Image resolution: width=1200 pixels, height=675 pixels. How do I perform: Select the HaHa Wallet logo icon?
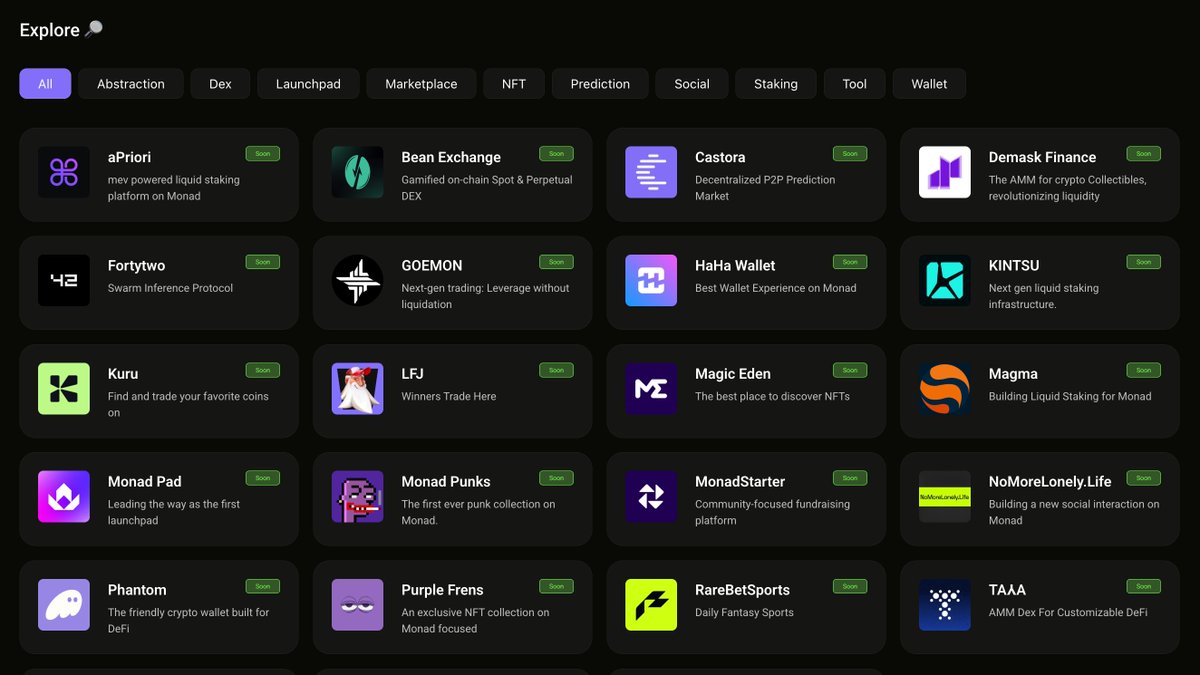(651, 280)
